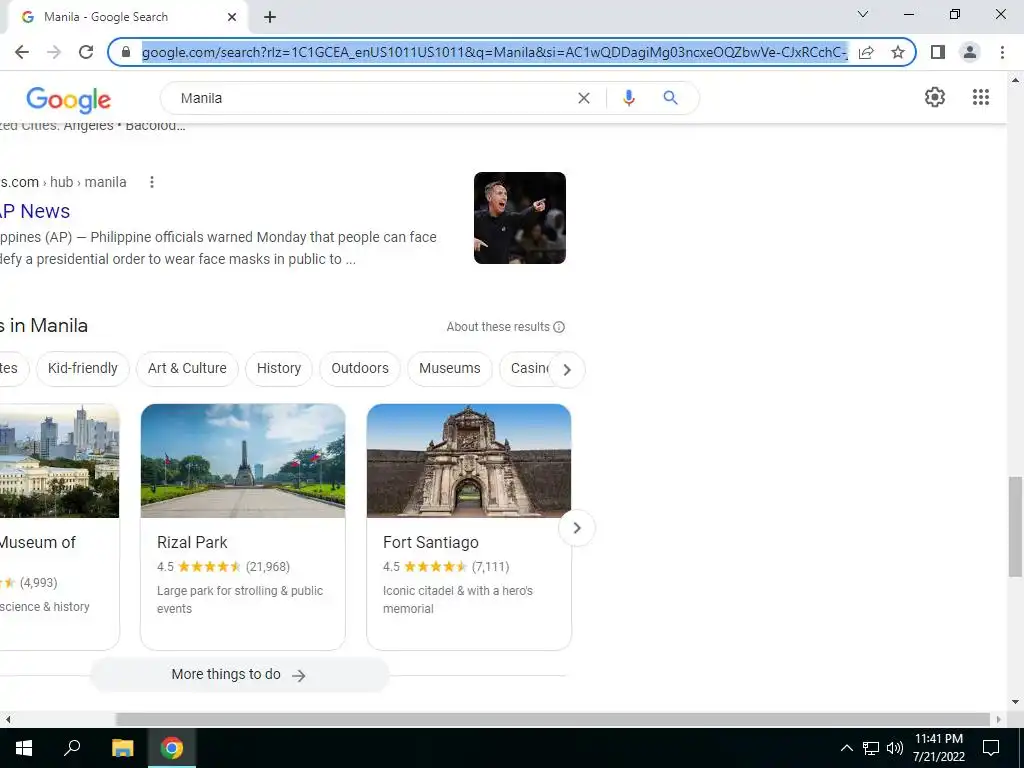Go back to the previous page
This screenshot has width=1024, height=768.
click(x=22, y=52)
